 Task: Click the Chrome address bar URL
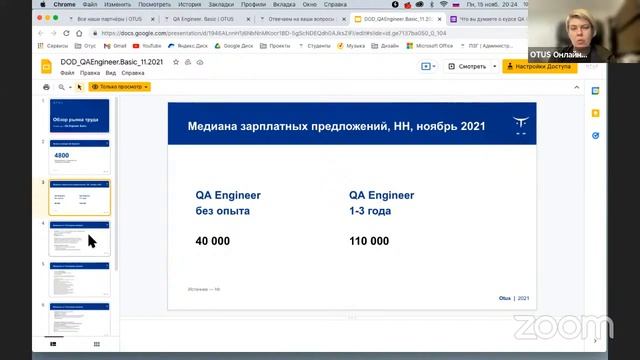pyautogui.click(x=273, y=33)
